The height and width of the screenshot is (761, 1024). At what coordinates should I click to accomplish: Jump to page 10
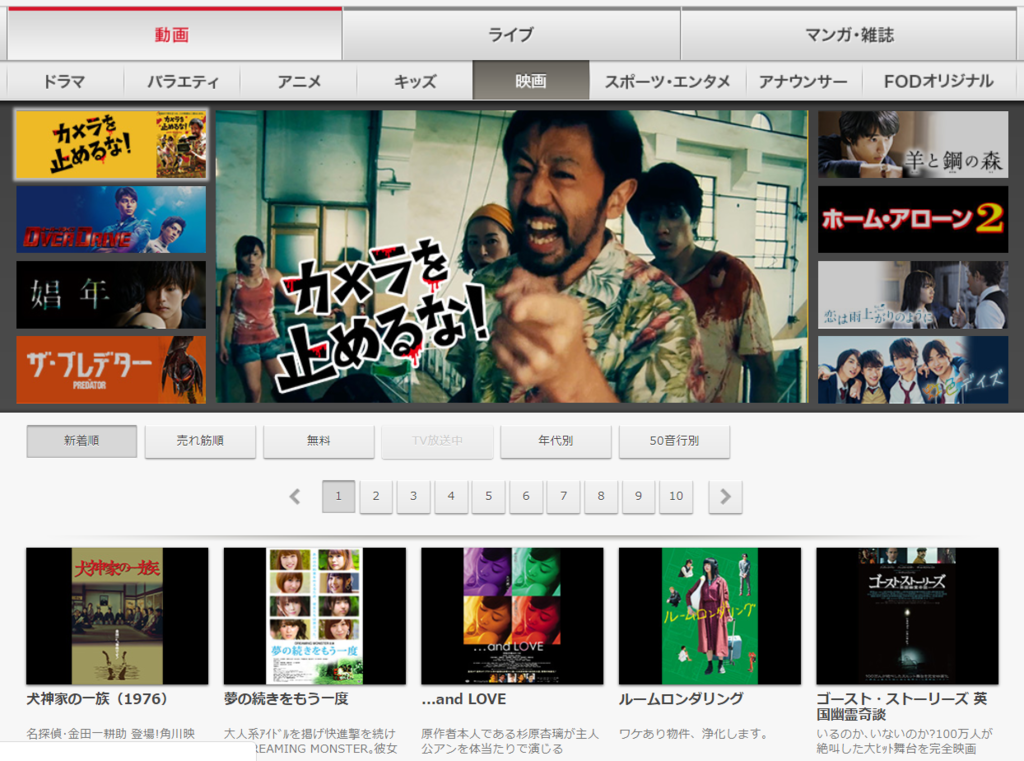tap(676, 496)
